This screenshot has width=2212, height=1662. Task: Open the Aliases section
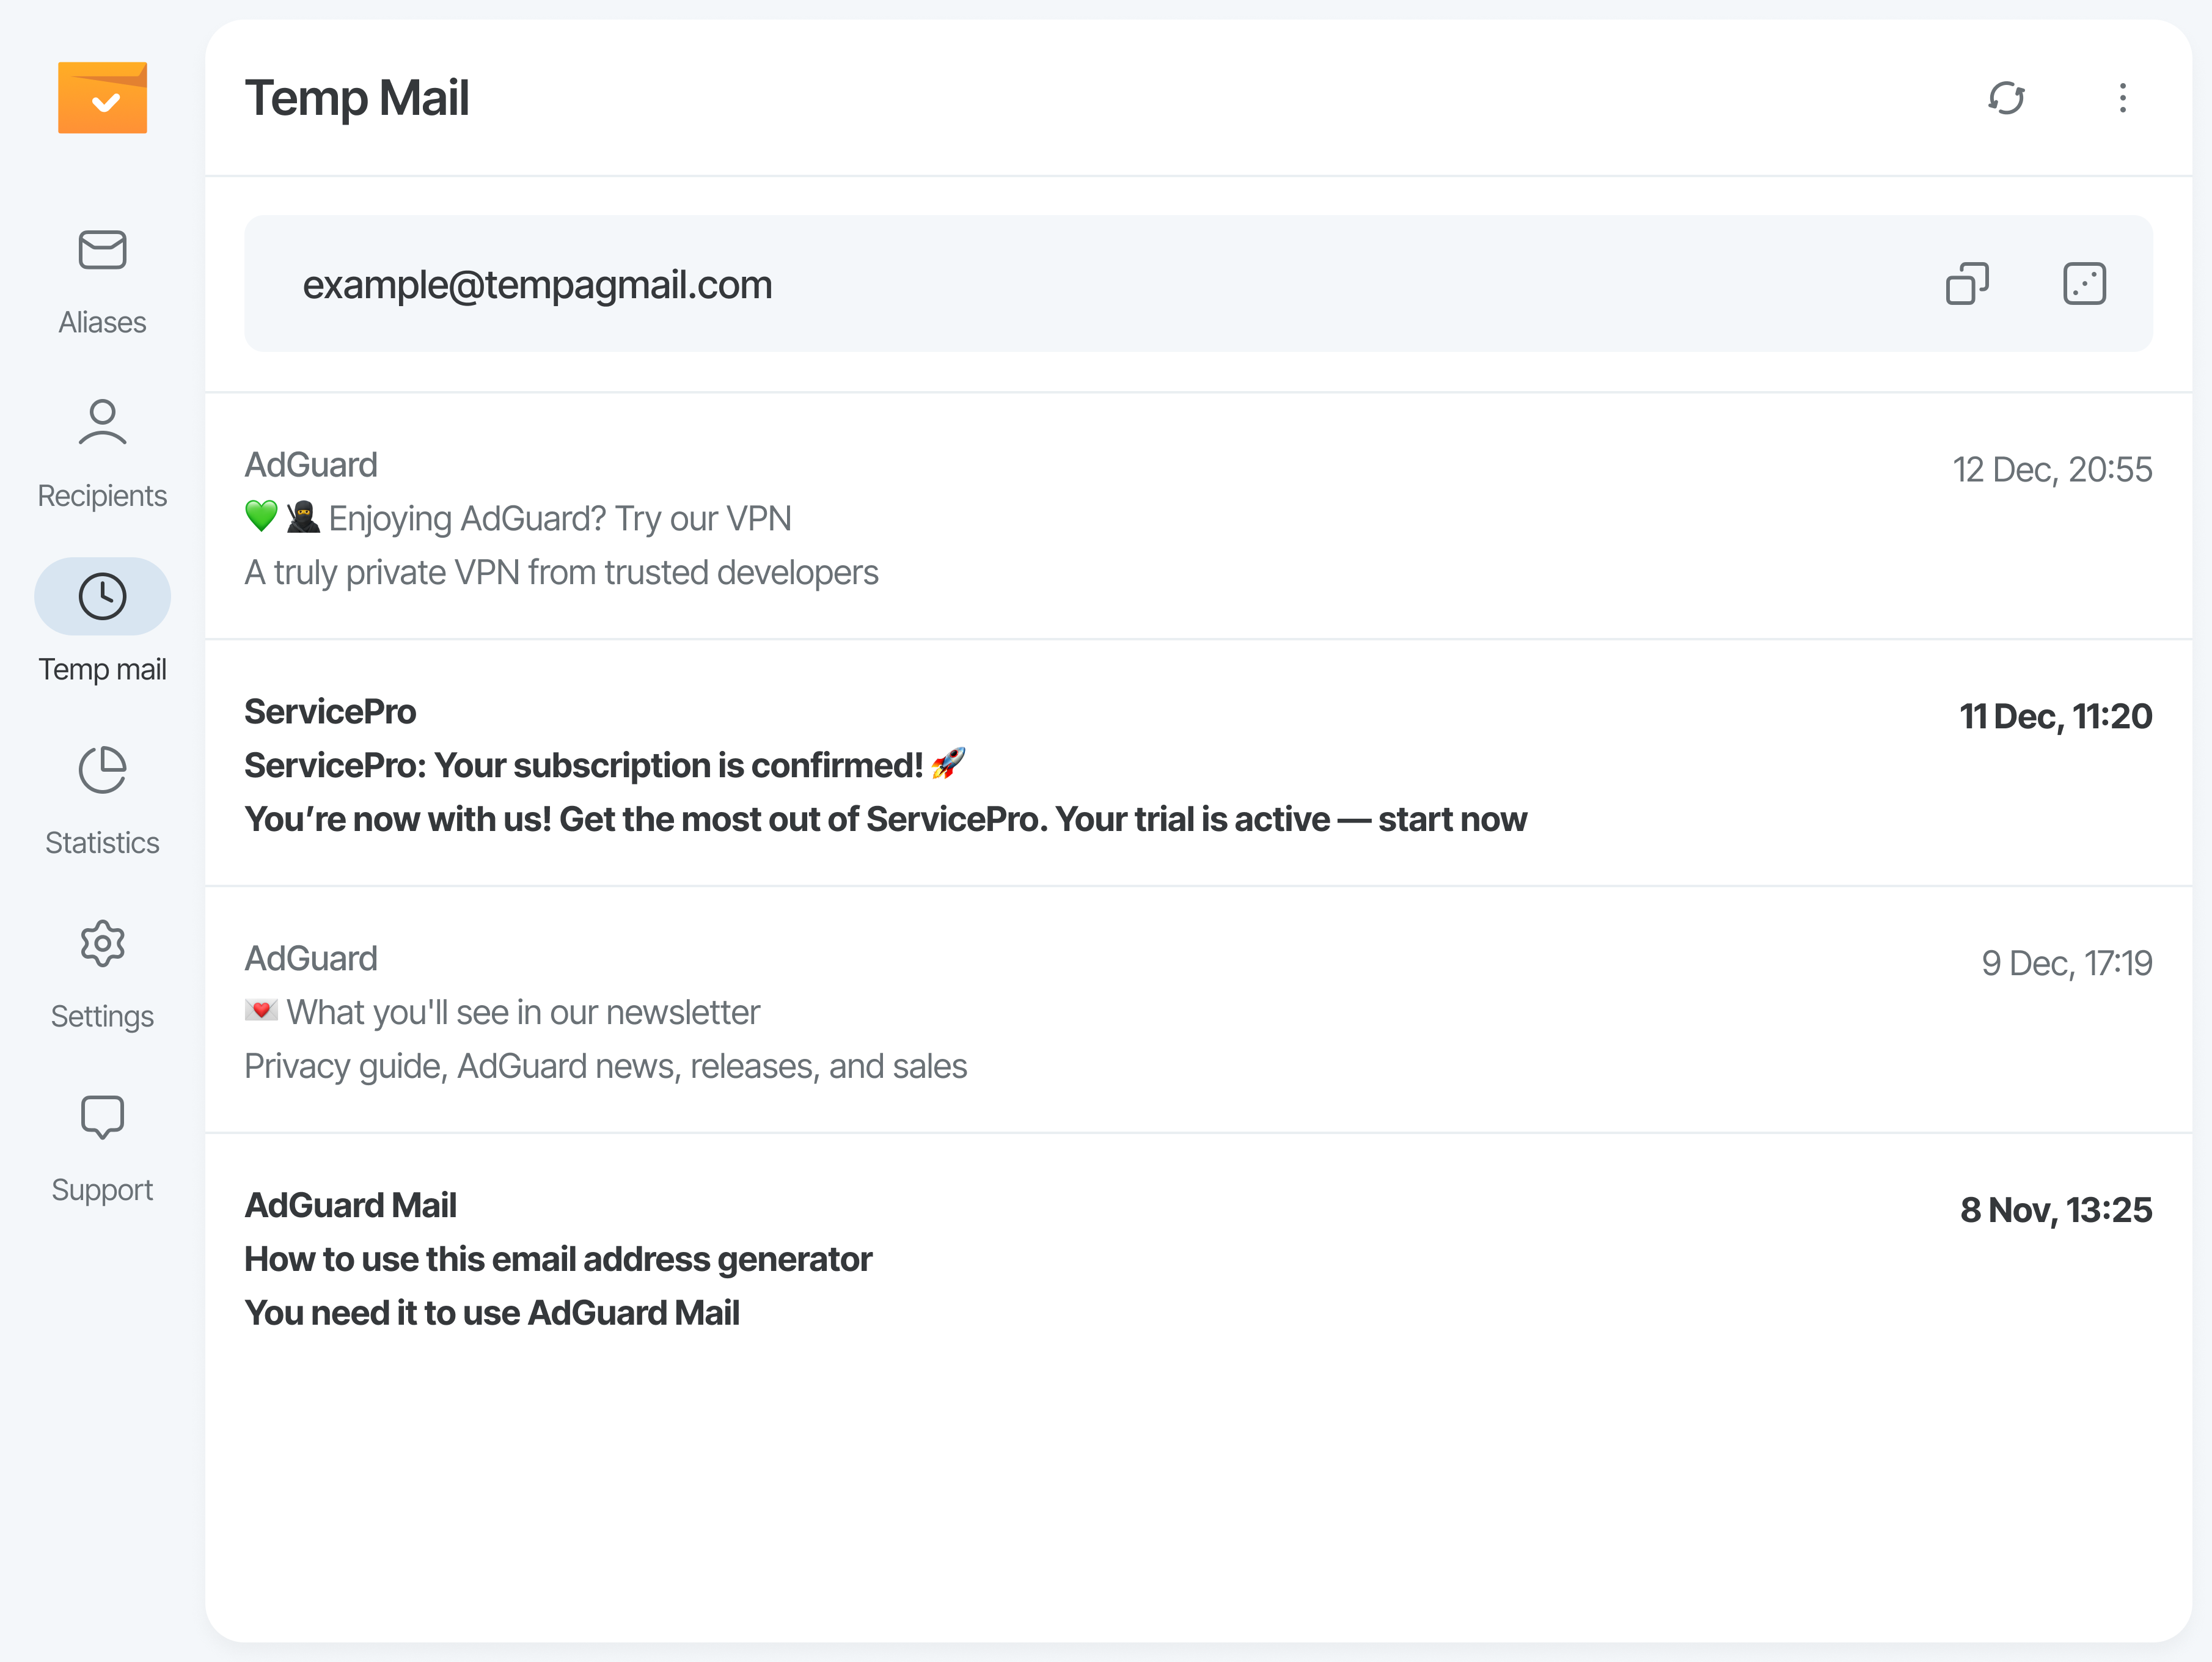click(102, 250)
